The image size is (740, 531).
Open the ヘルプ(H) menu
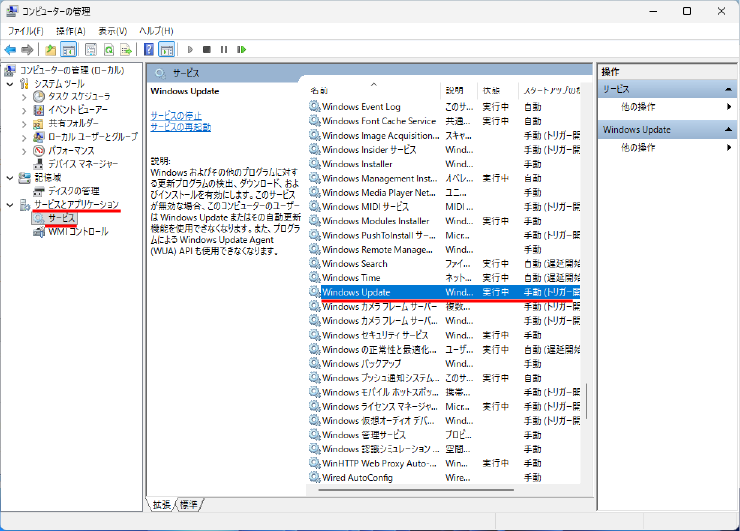[x=156, y=31]
